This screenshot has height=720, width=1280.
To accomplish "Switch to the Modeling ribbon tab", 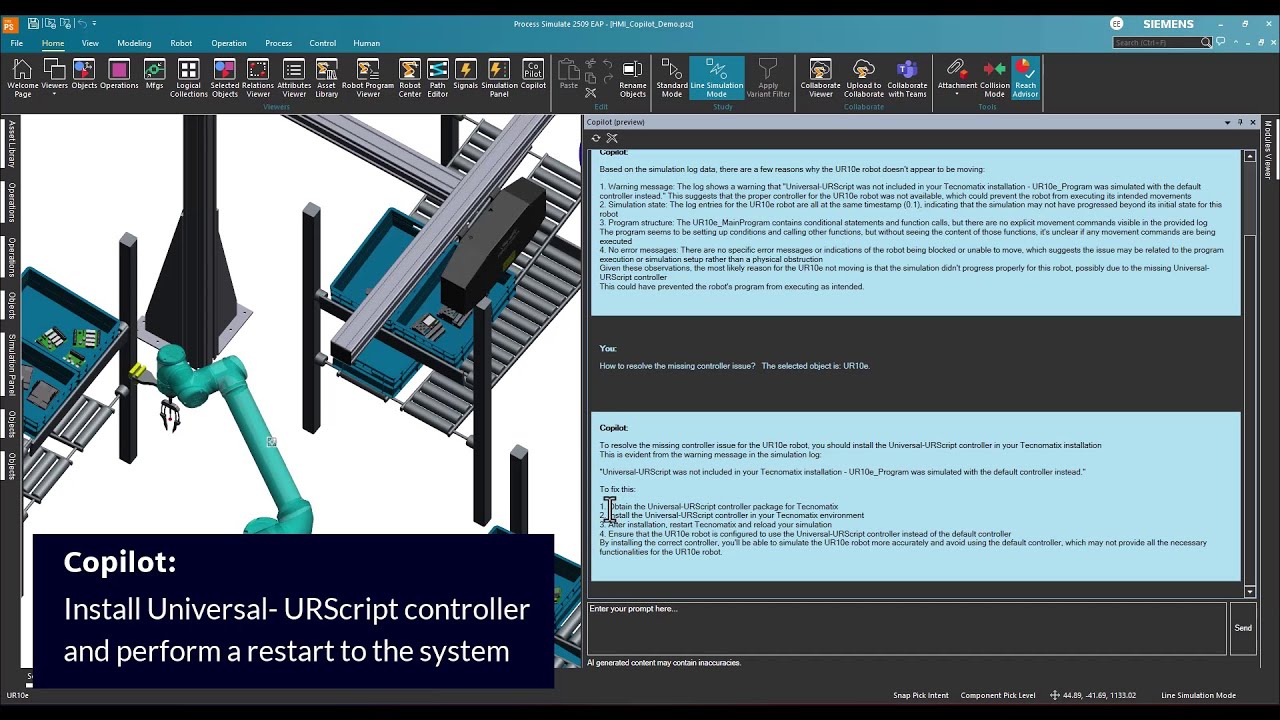I will pos(134,43).
